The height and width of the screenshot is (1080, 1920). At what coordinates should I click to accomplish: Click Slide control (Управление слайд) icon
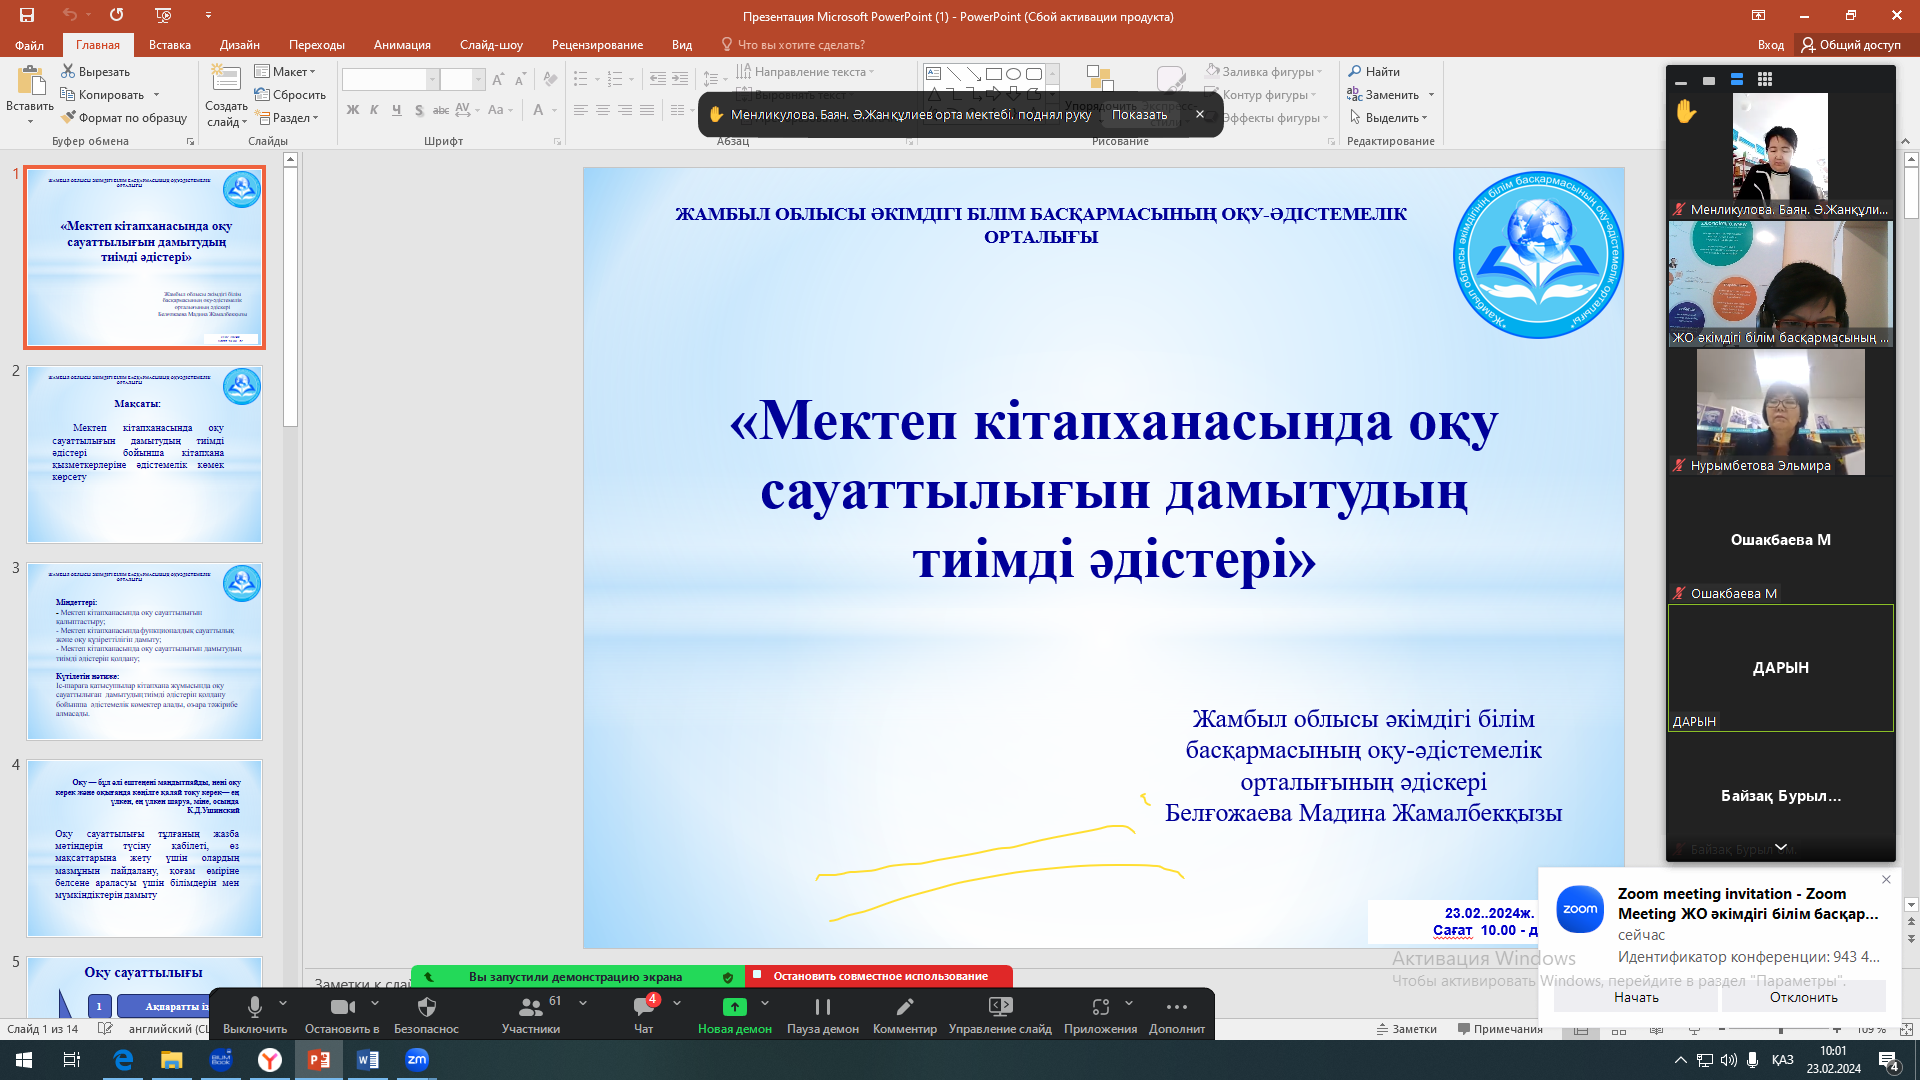(x=1000, y=1006)
